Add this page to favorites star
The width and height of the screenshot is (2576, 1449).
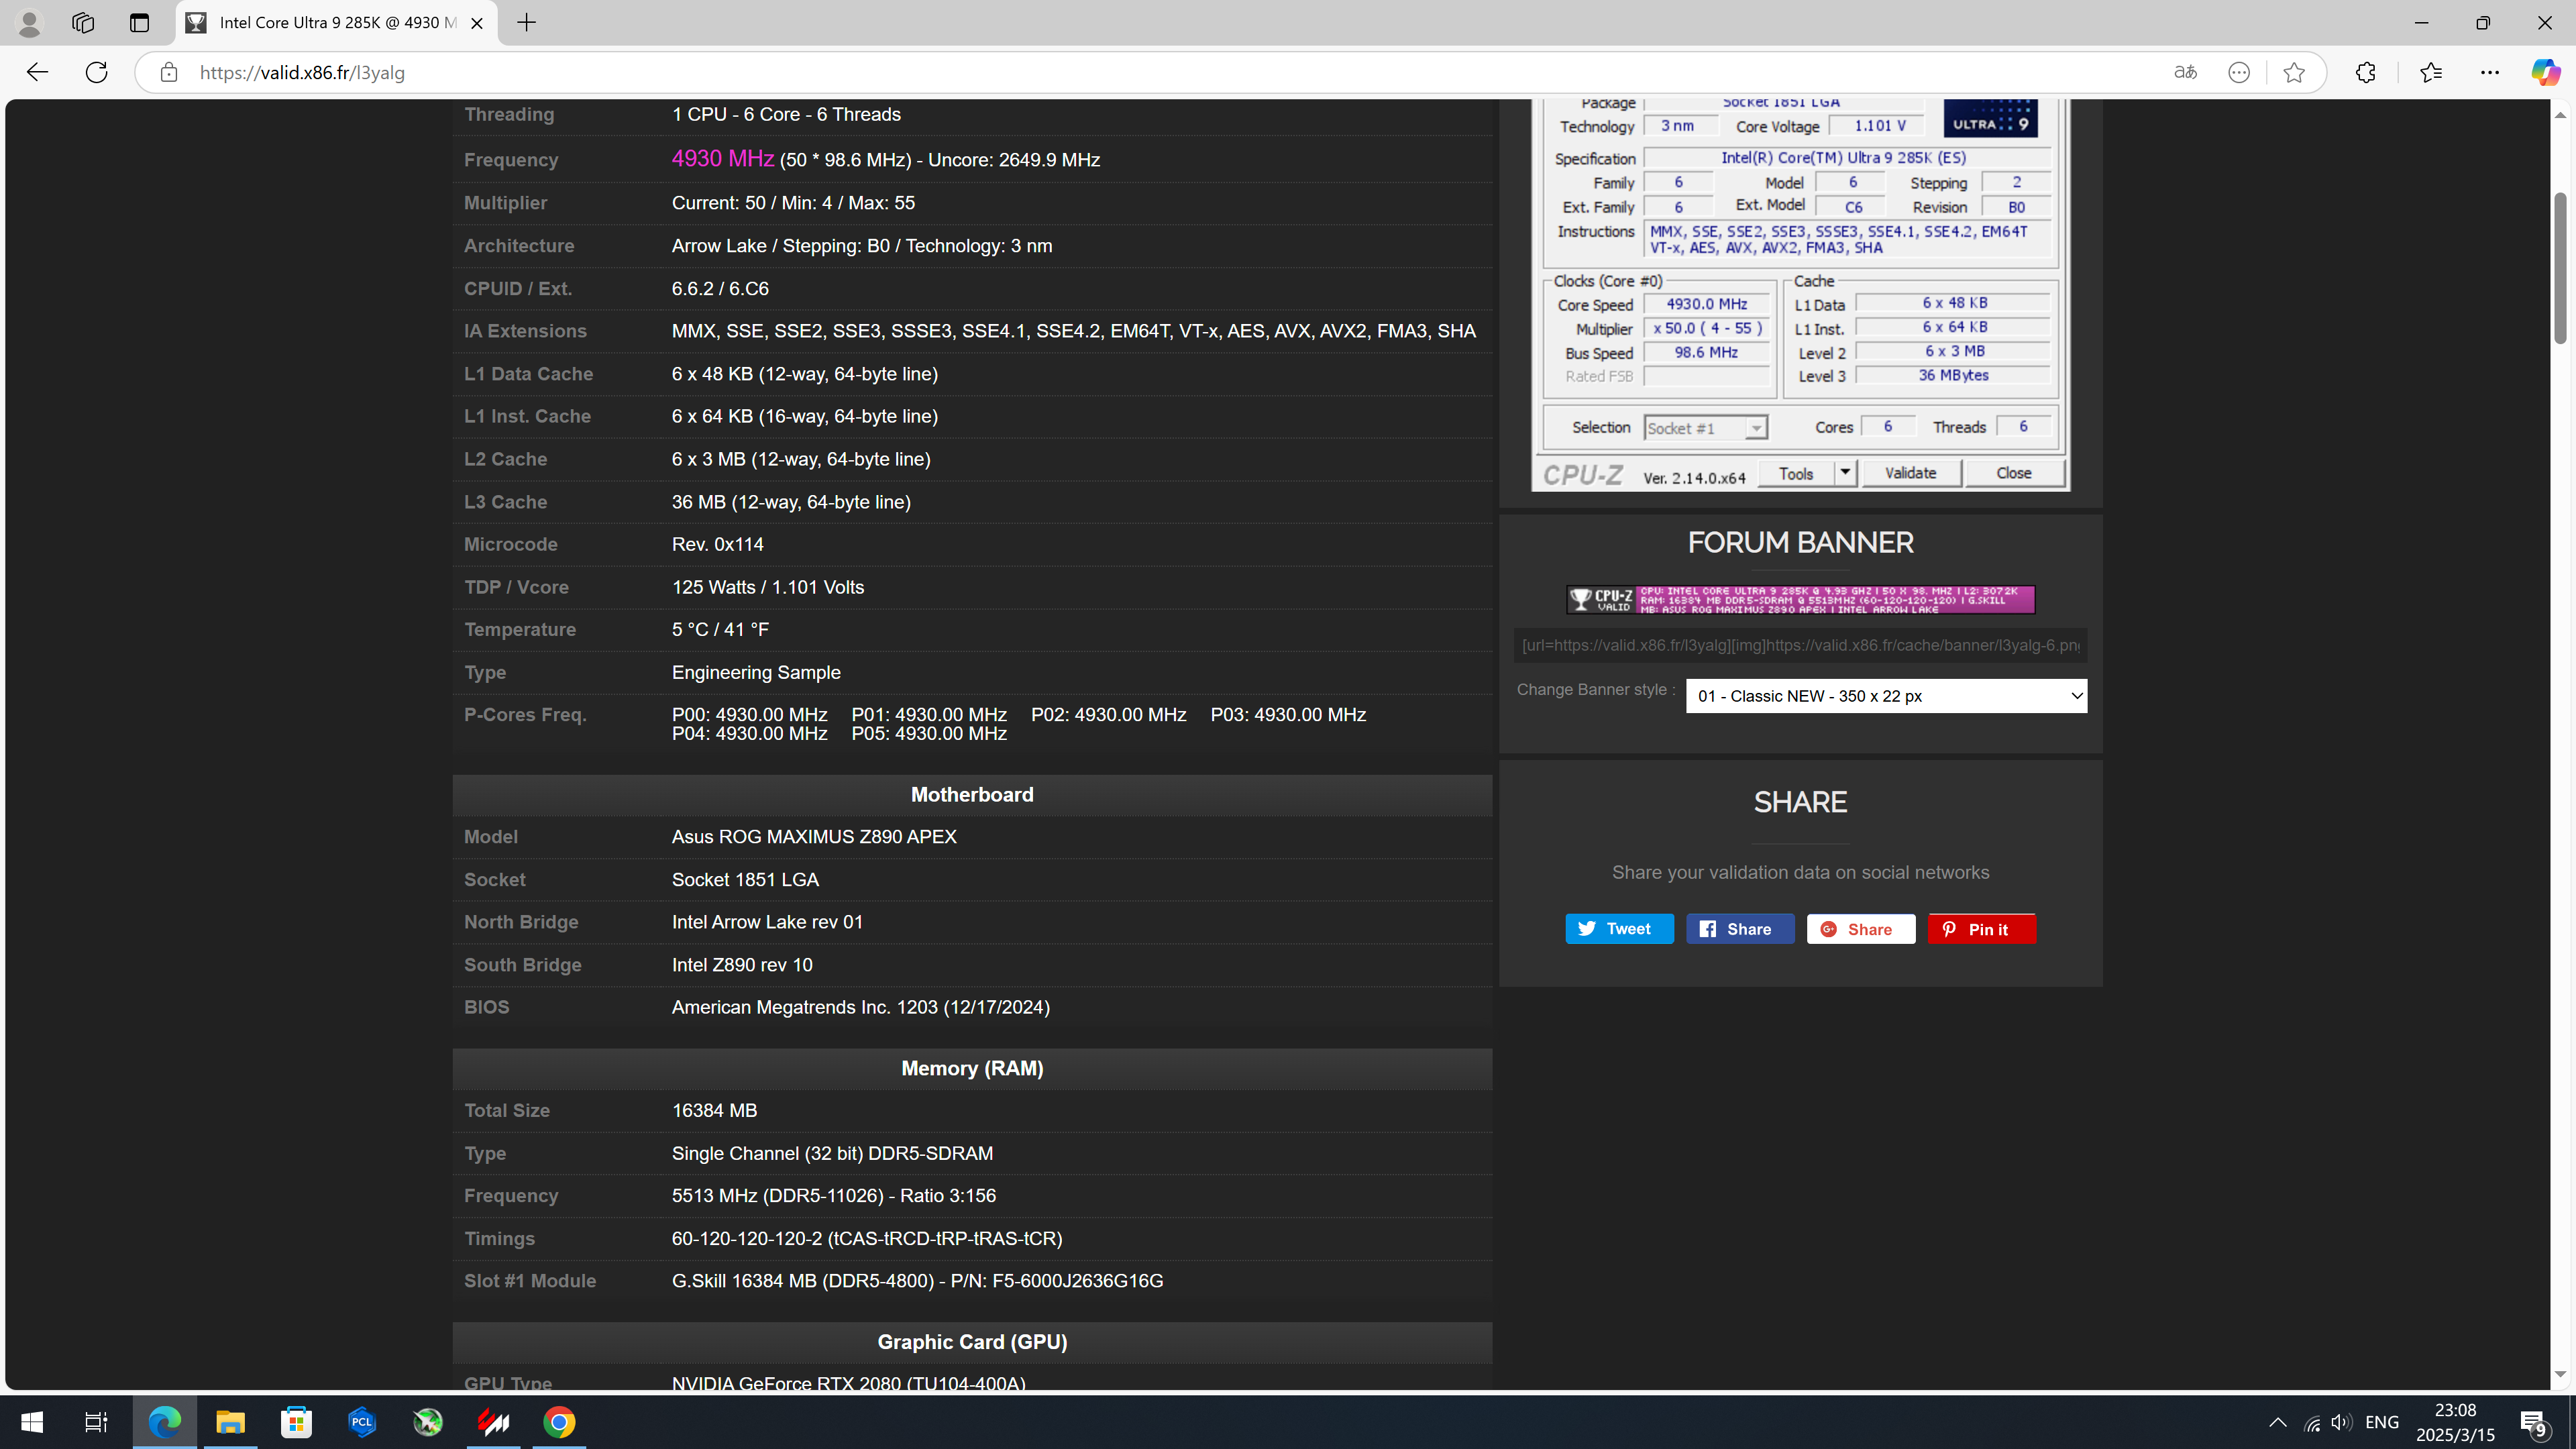click(x=2294, y=72)
